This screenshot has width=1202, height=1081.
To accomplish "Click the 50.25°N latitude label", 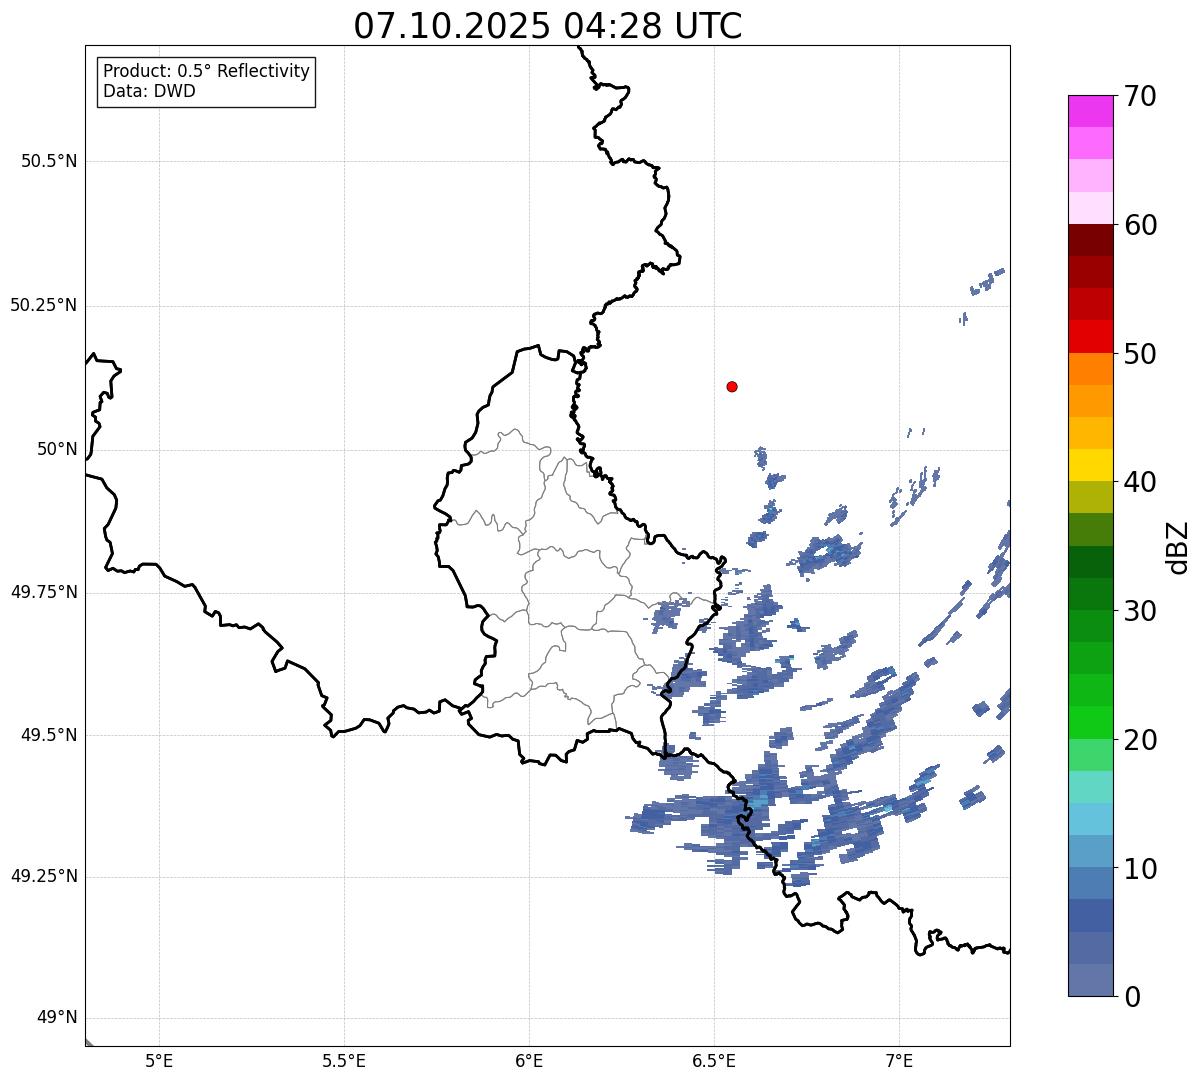I will point(44,305).
